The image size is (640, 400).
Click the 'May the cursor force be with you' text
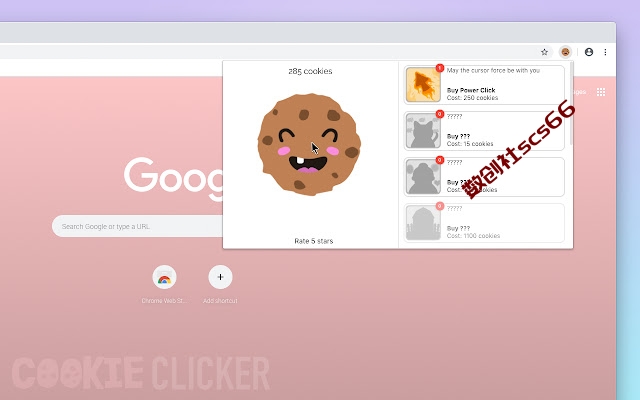tap(493, 70)
